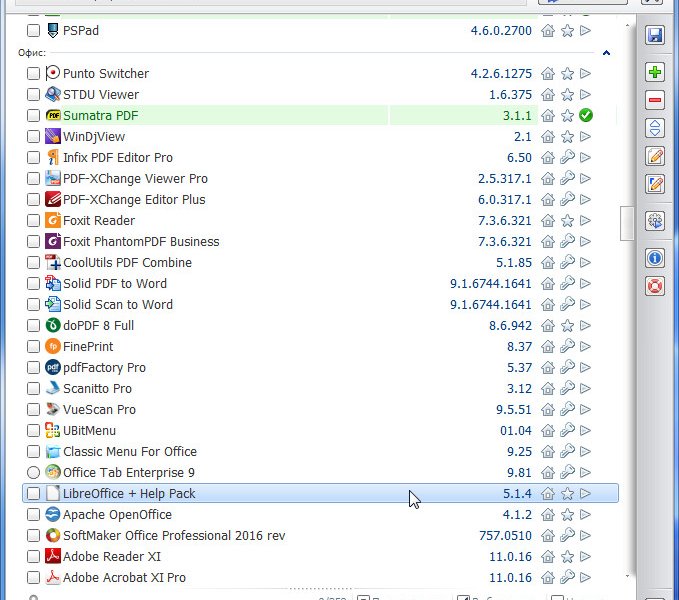Click key icon for VueScan Pro

(x=567, y=410)
